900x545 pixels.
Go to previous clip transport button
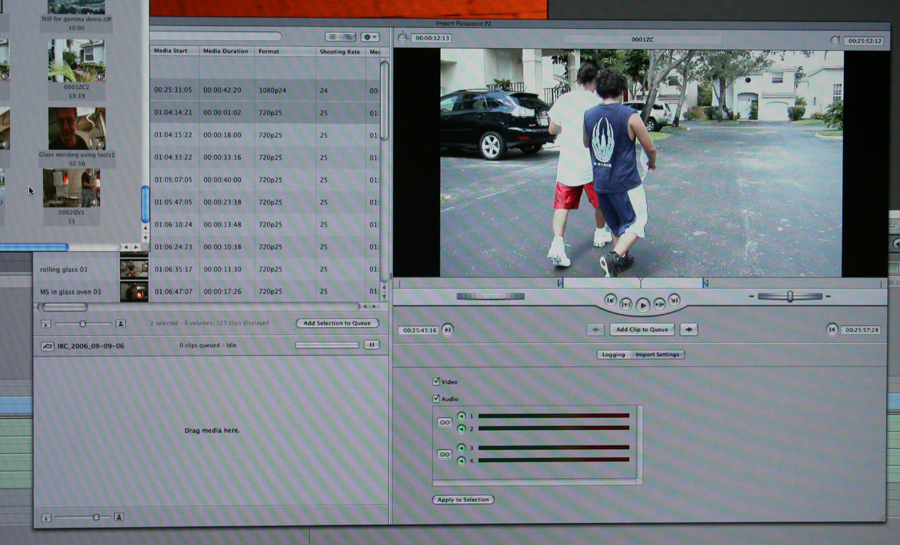pyautogui.click(x=610, y=299)
